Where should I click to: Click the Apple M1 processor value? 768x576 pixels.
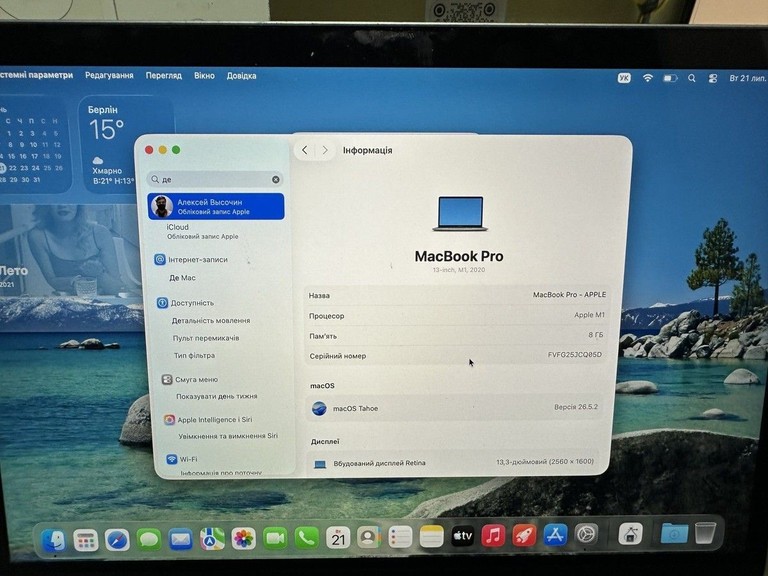tap(589, 315)
